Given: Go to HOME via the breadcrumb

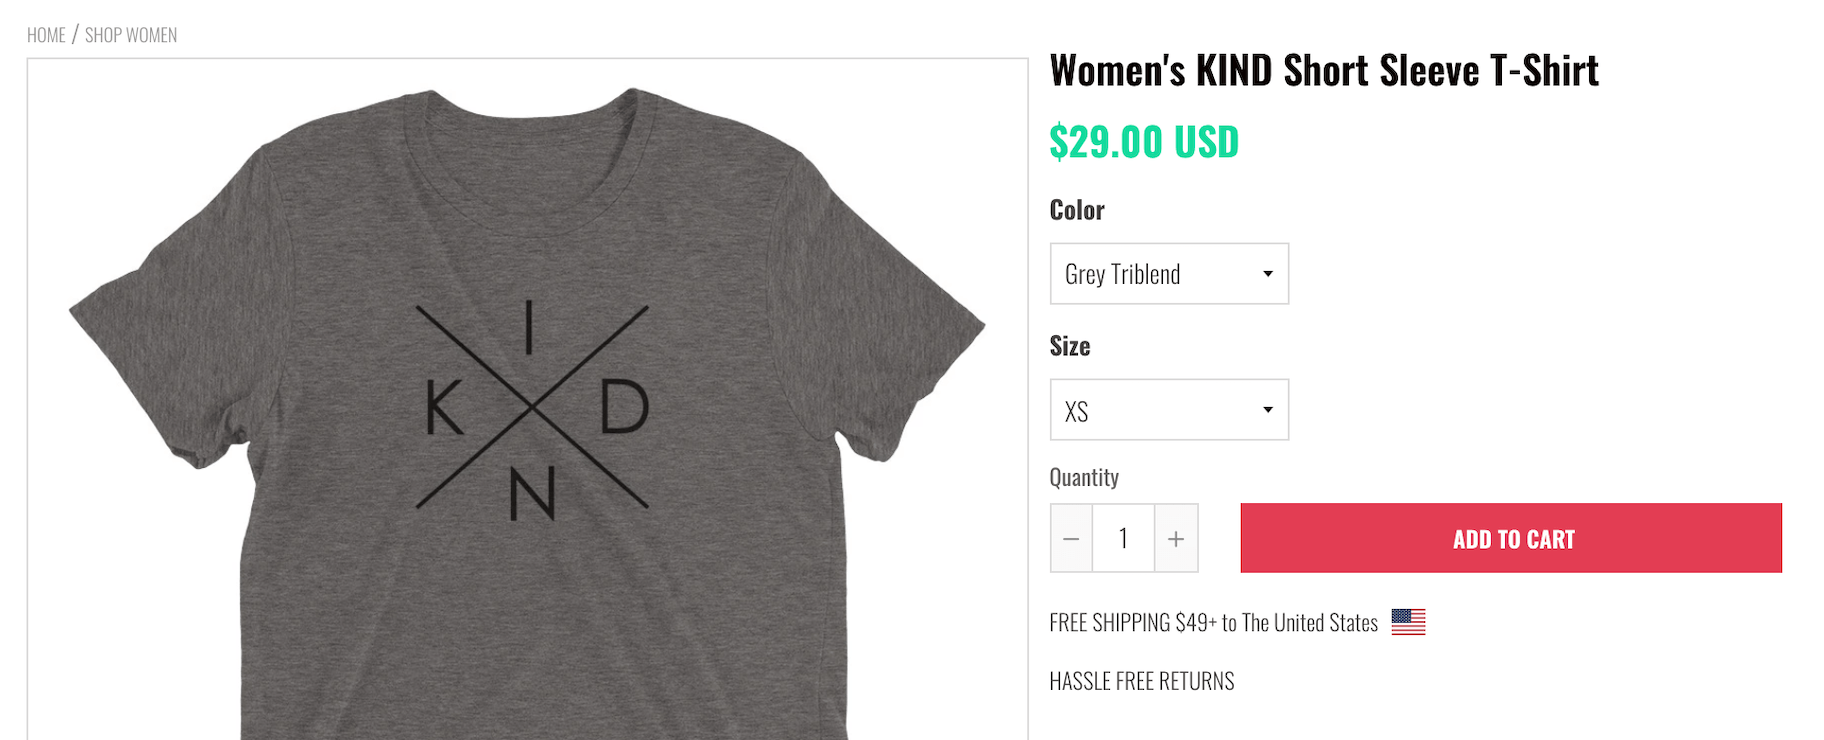Looking at the screenshot, I should pos(46,35).
